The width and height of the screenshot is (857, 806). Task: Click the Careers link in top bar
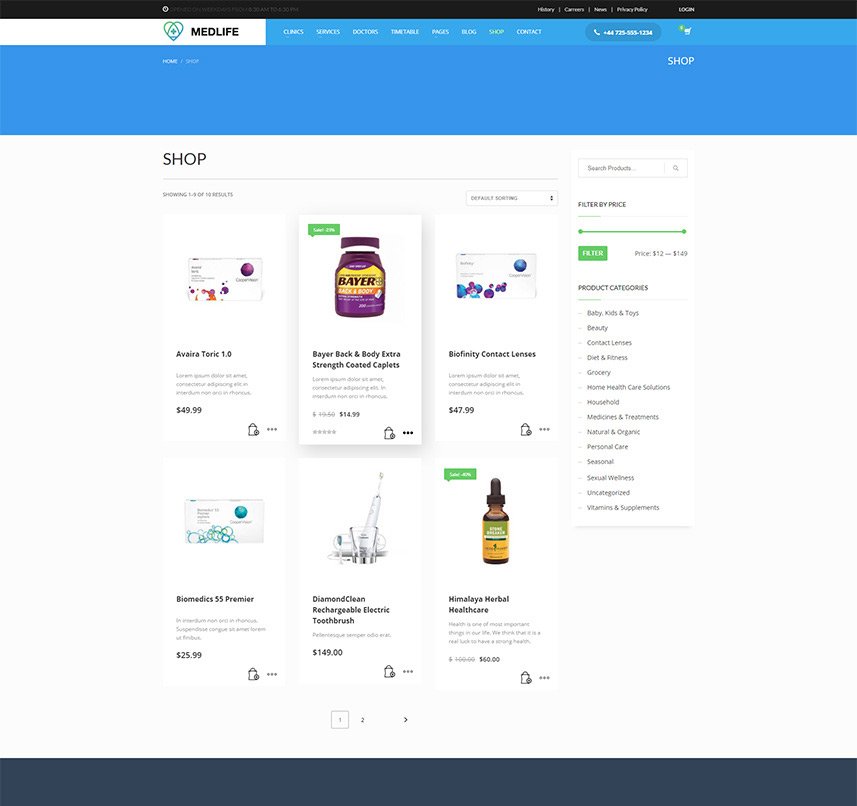[x=574, y=9]
